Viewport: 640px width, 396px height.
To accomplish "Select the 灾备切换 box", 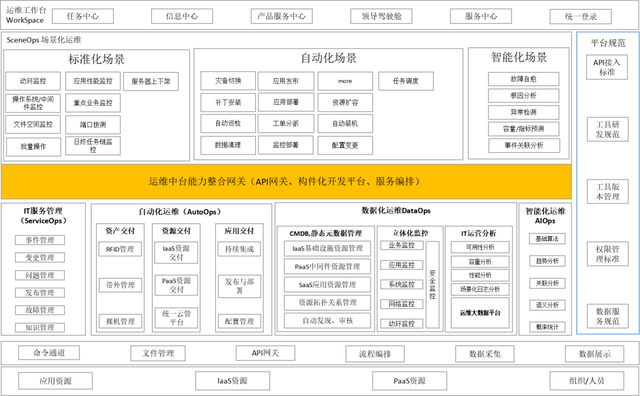I will (x=228, y=81).
